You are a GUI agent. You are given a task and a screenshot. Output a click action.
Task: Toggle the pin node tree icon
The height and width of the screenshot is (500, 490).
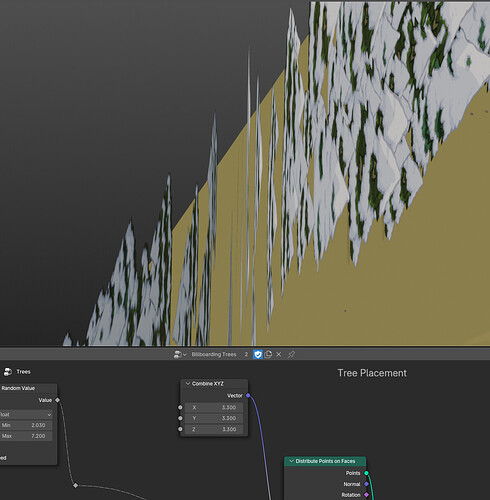(291, 354)
